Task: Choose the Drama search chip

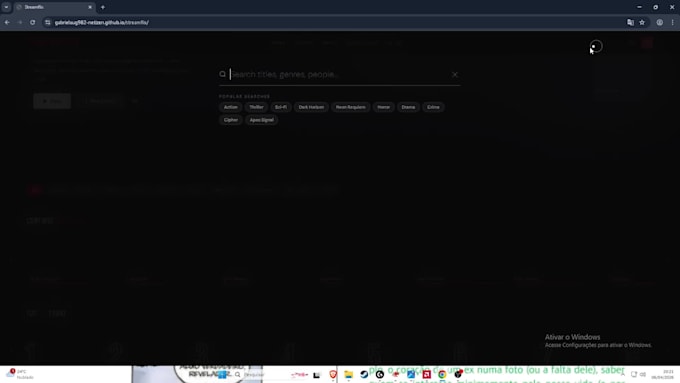Action: point(408,107)
